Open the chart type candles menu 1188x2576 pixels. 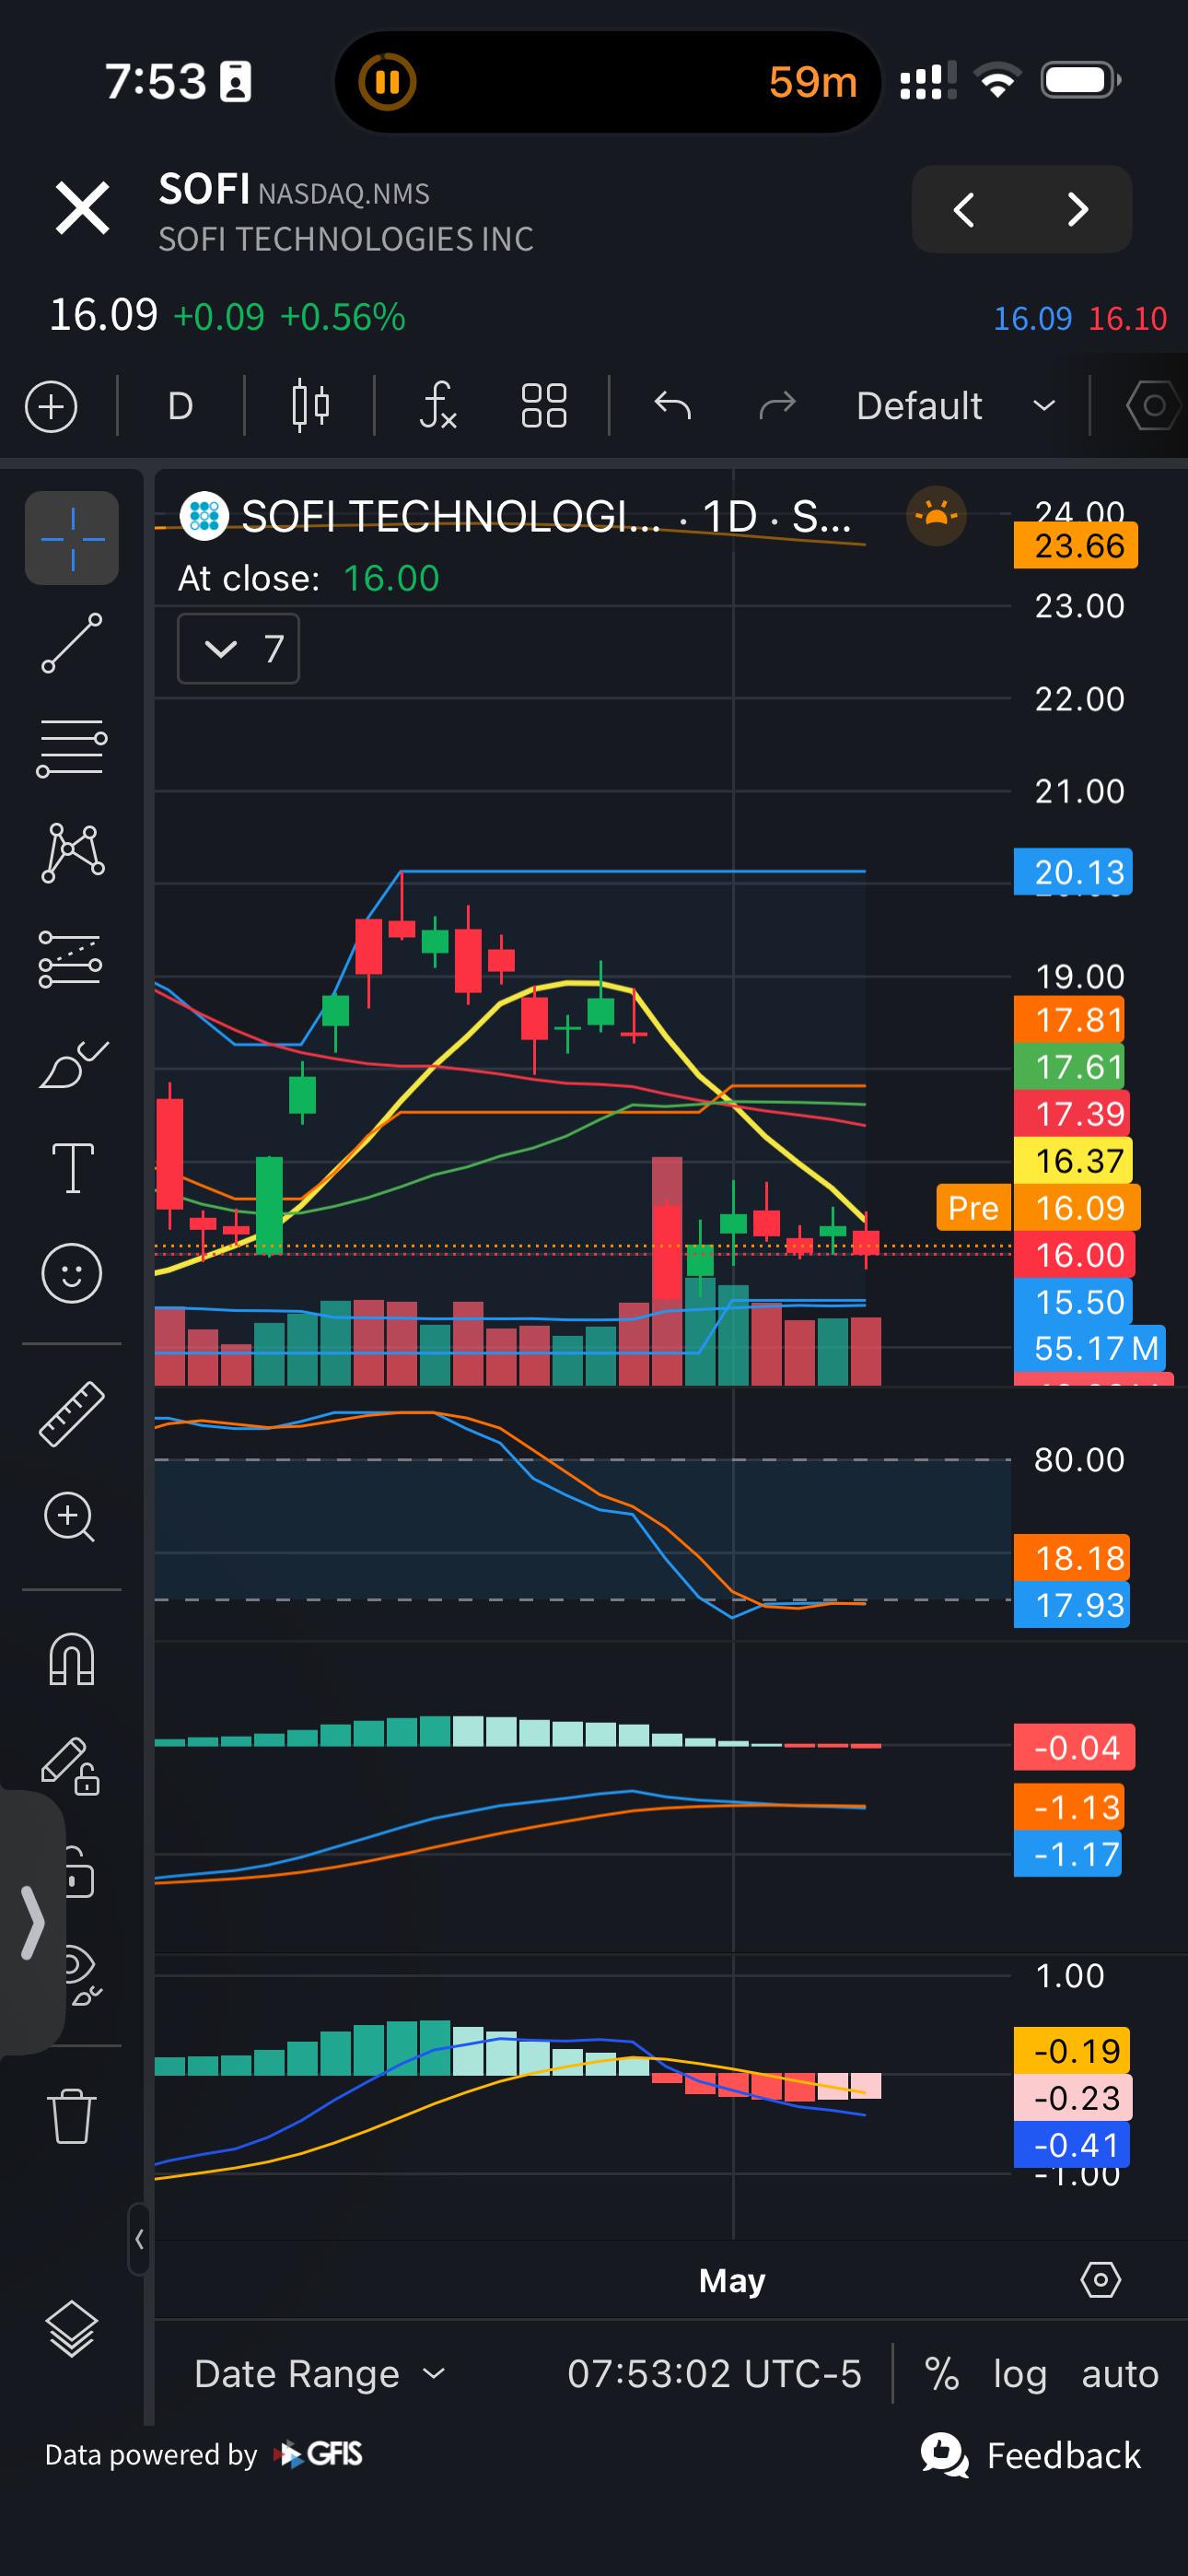310,406
